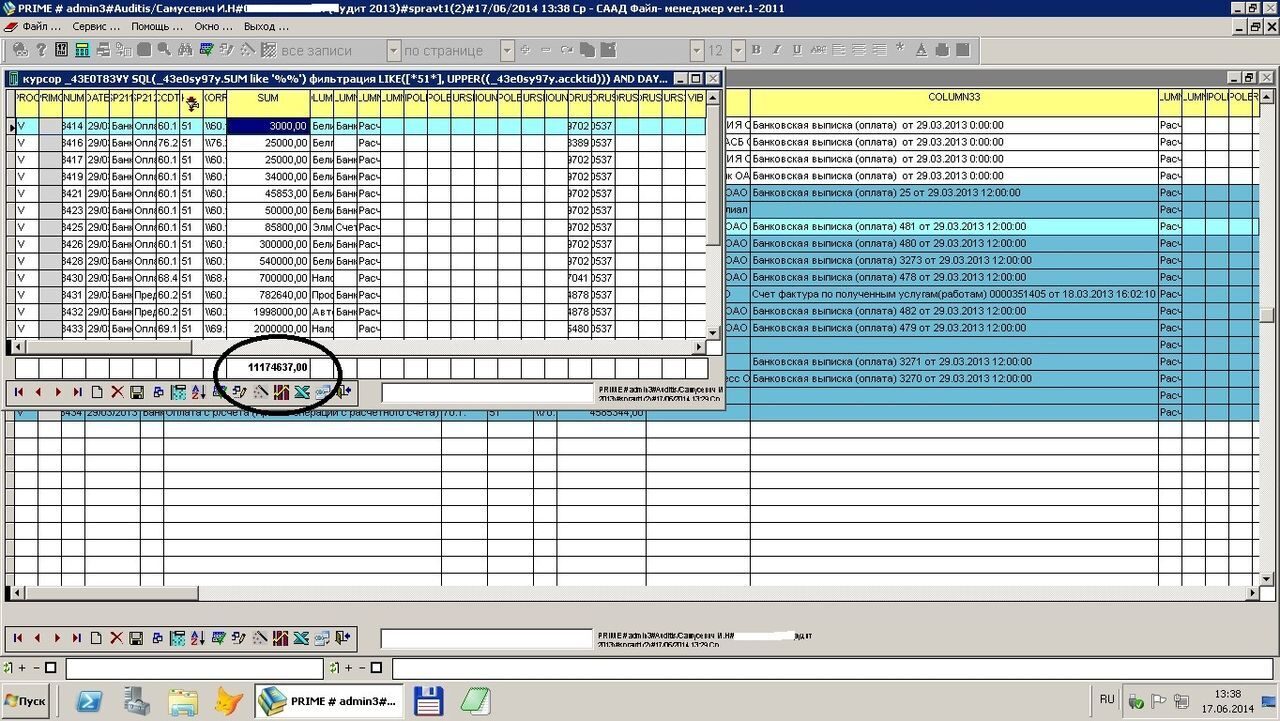Click A-Z sort icon in cursor window toolbar
1280x721 pixels.
198,392
